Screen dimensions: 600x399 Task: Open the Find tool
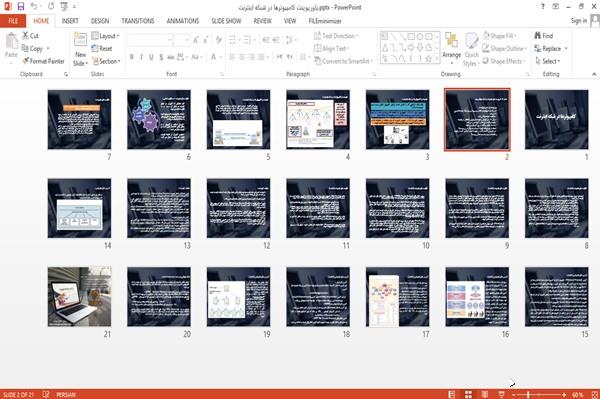(x=544, y=36)
